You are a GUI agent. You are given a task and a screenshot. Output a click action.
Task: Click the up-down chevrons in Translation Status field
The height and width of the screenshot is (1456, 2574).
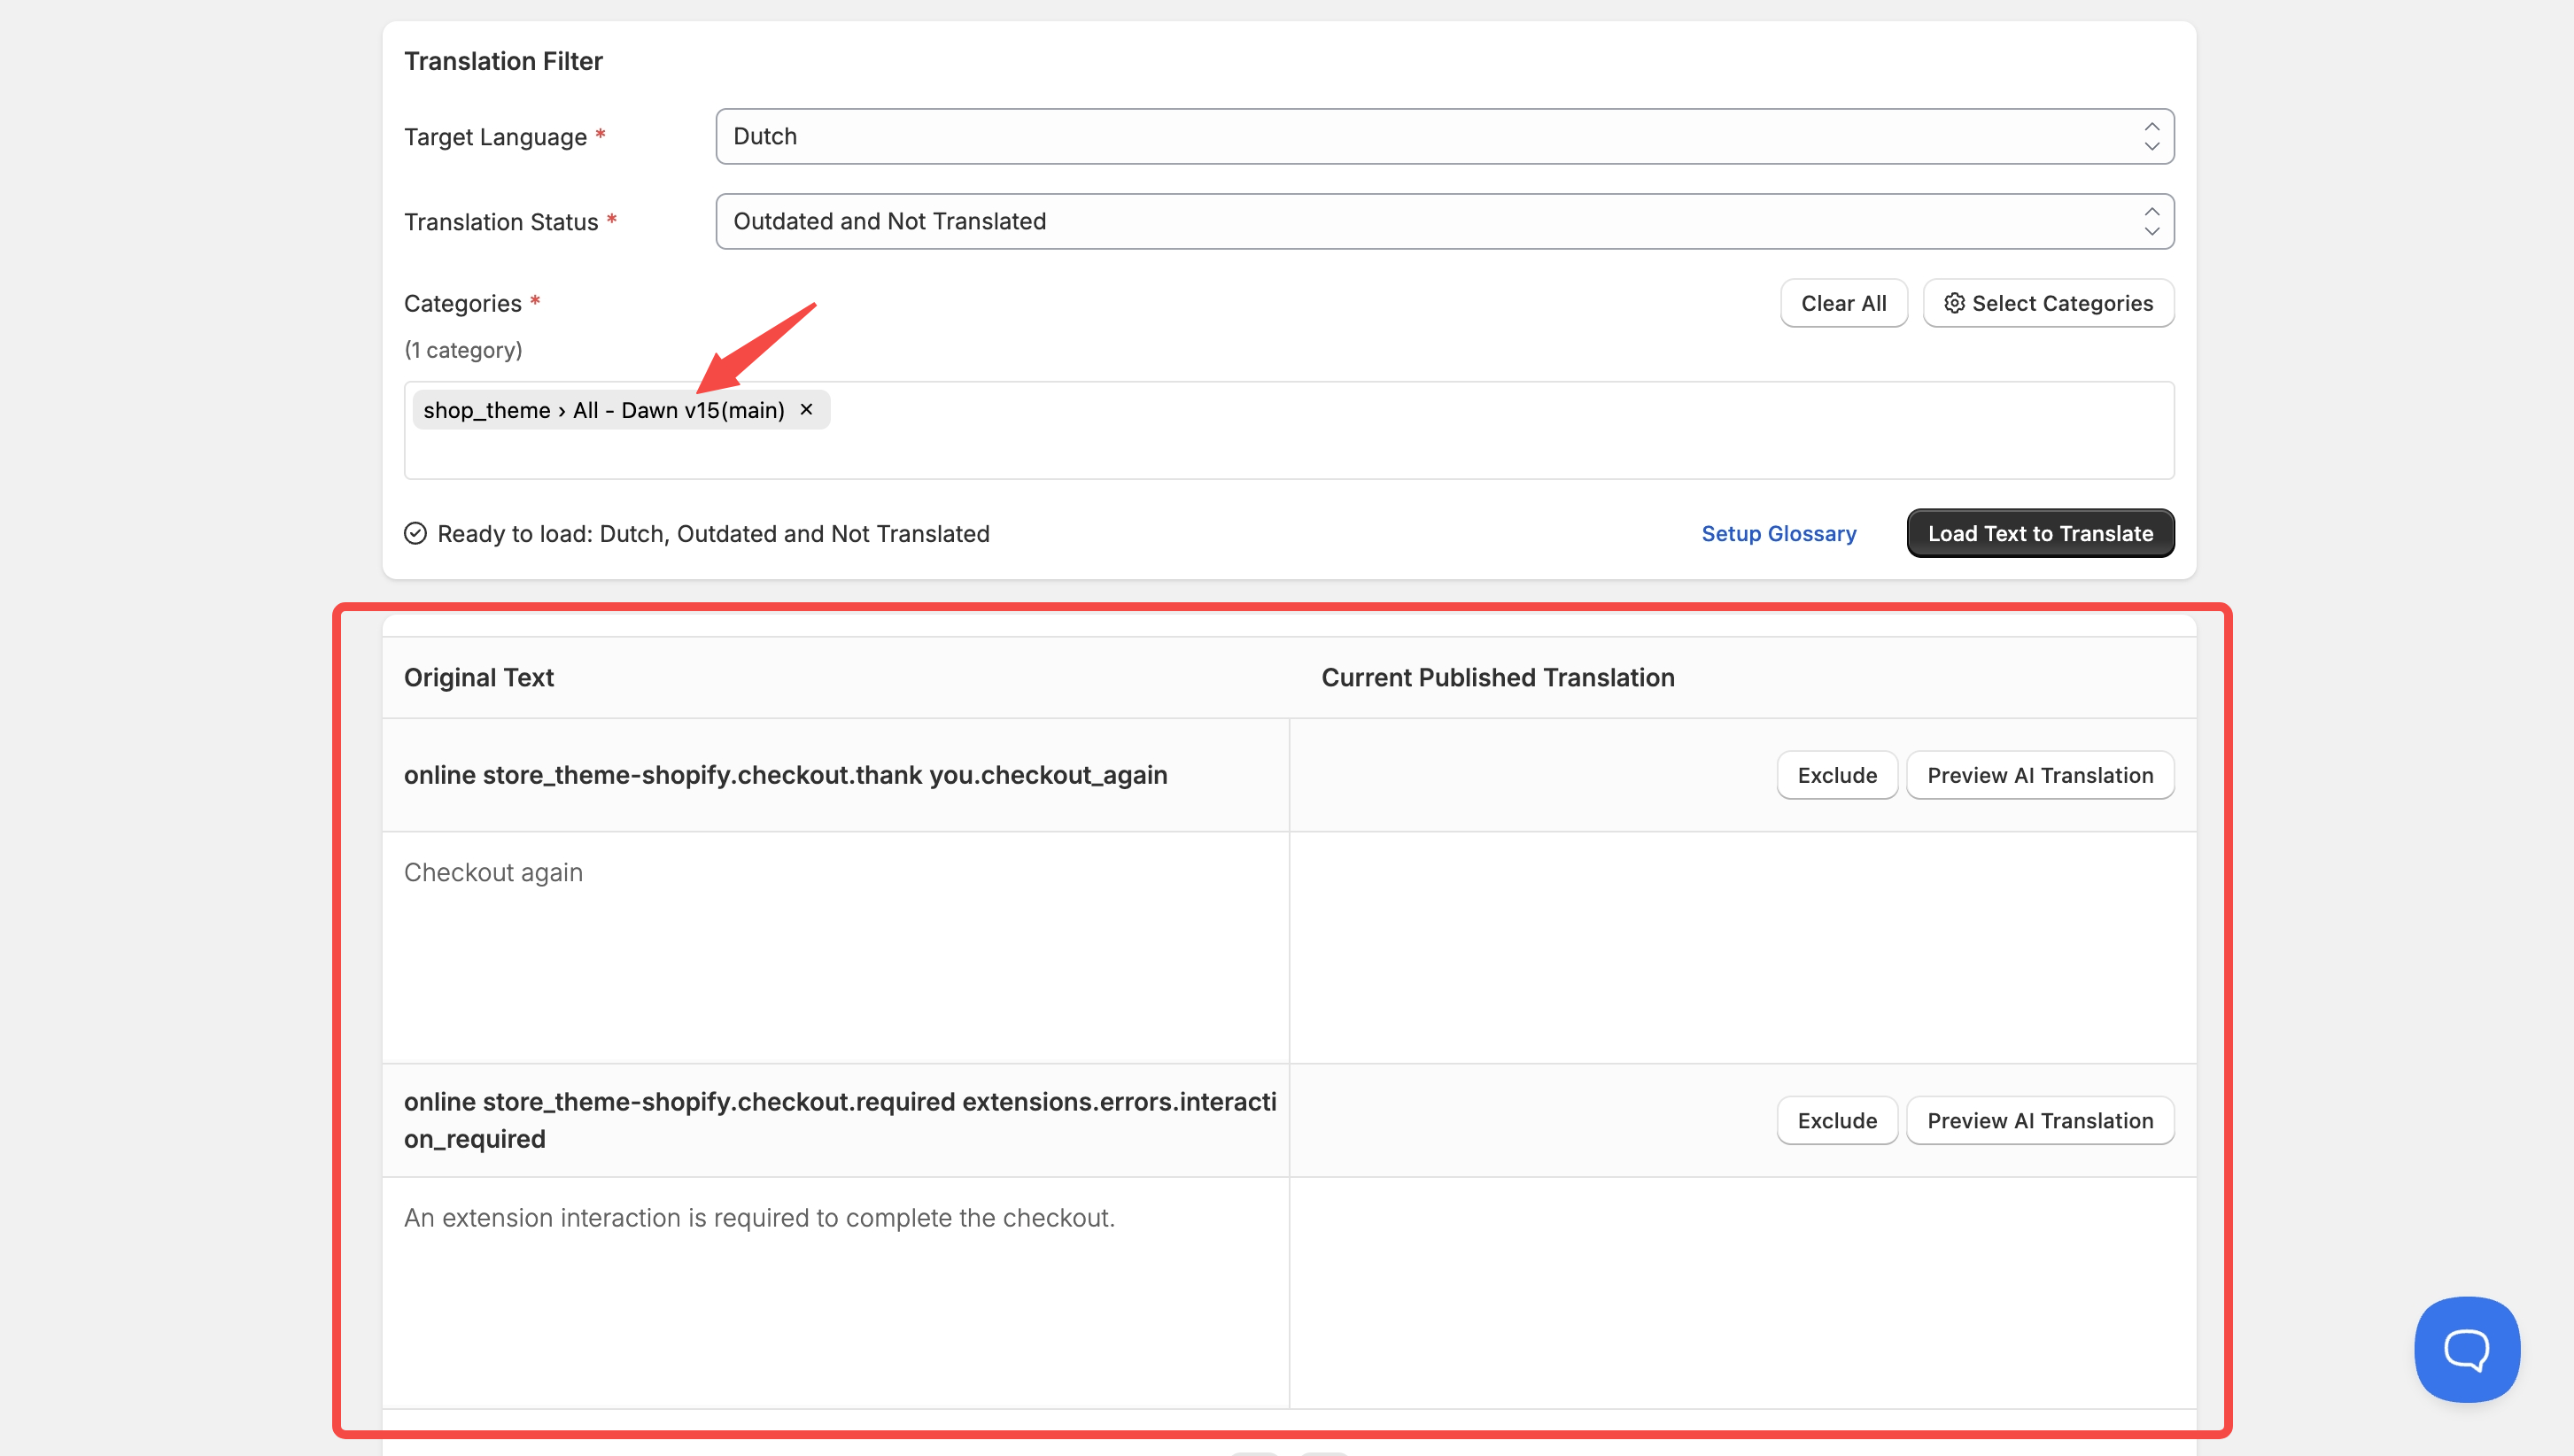(2151, 221)
